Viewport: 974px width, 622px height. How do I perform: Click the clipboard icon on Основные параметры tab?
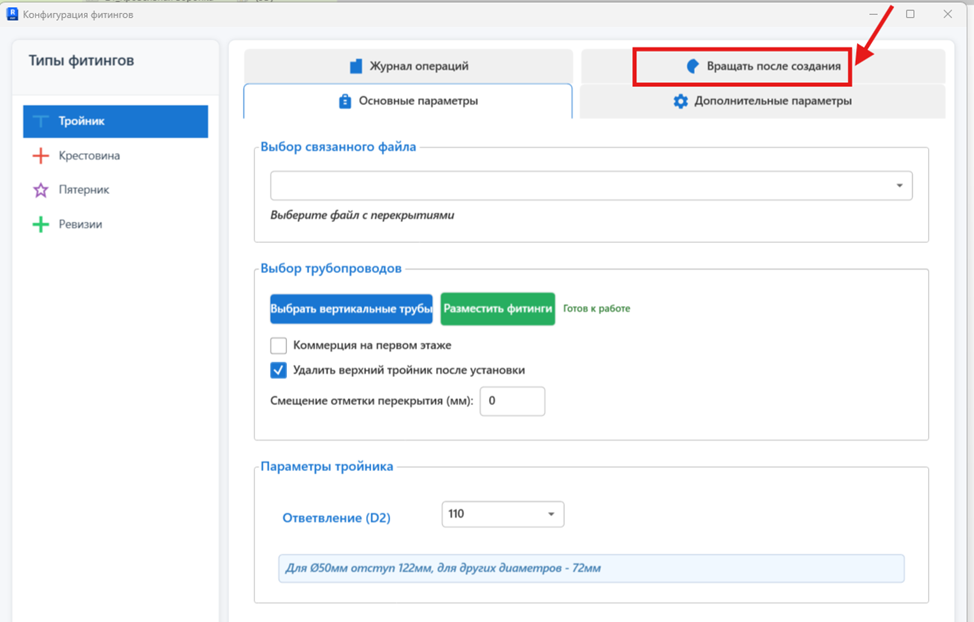pos(345,101)
